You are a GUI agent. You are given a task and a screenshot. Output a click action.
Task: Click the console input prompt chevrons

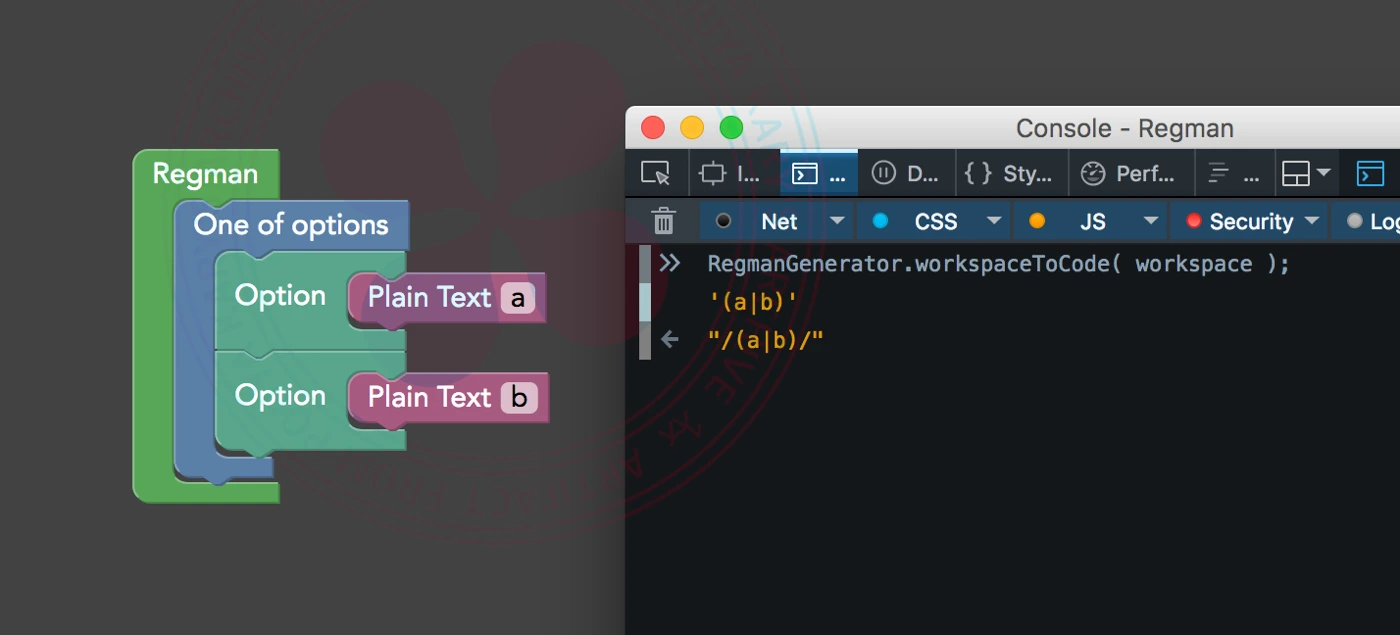(669, 264)
